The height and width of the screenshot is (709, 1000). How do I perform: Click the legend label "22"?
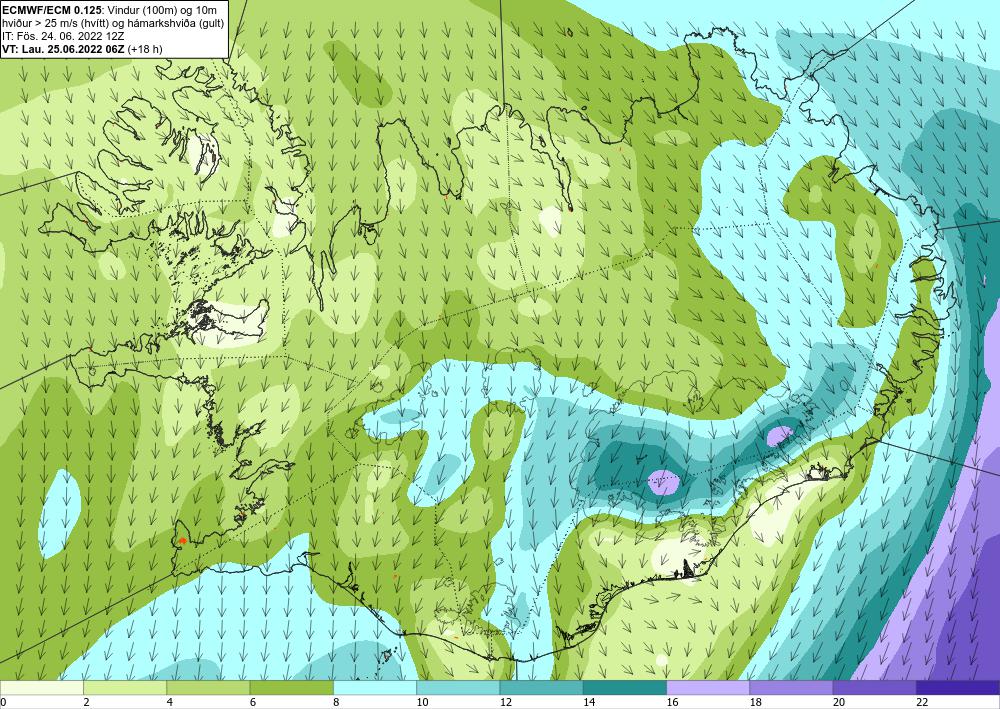point(922,702)
